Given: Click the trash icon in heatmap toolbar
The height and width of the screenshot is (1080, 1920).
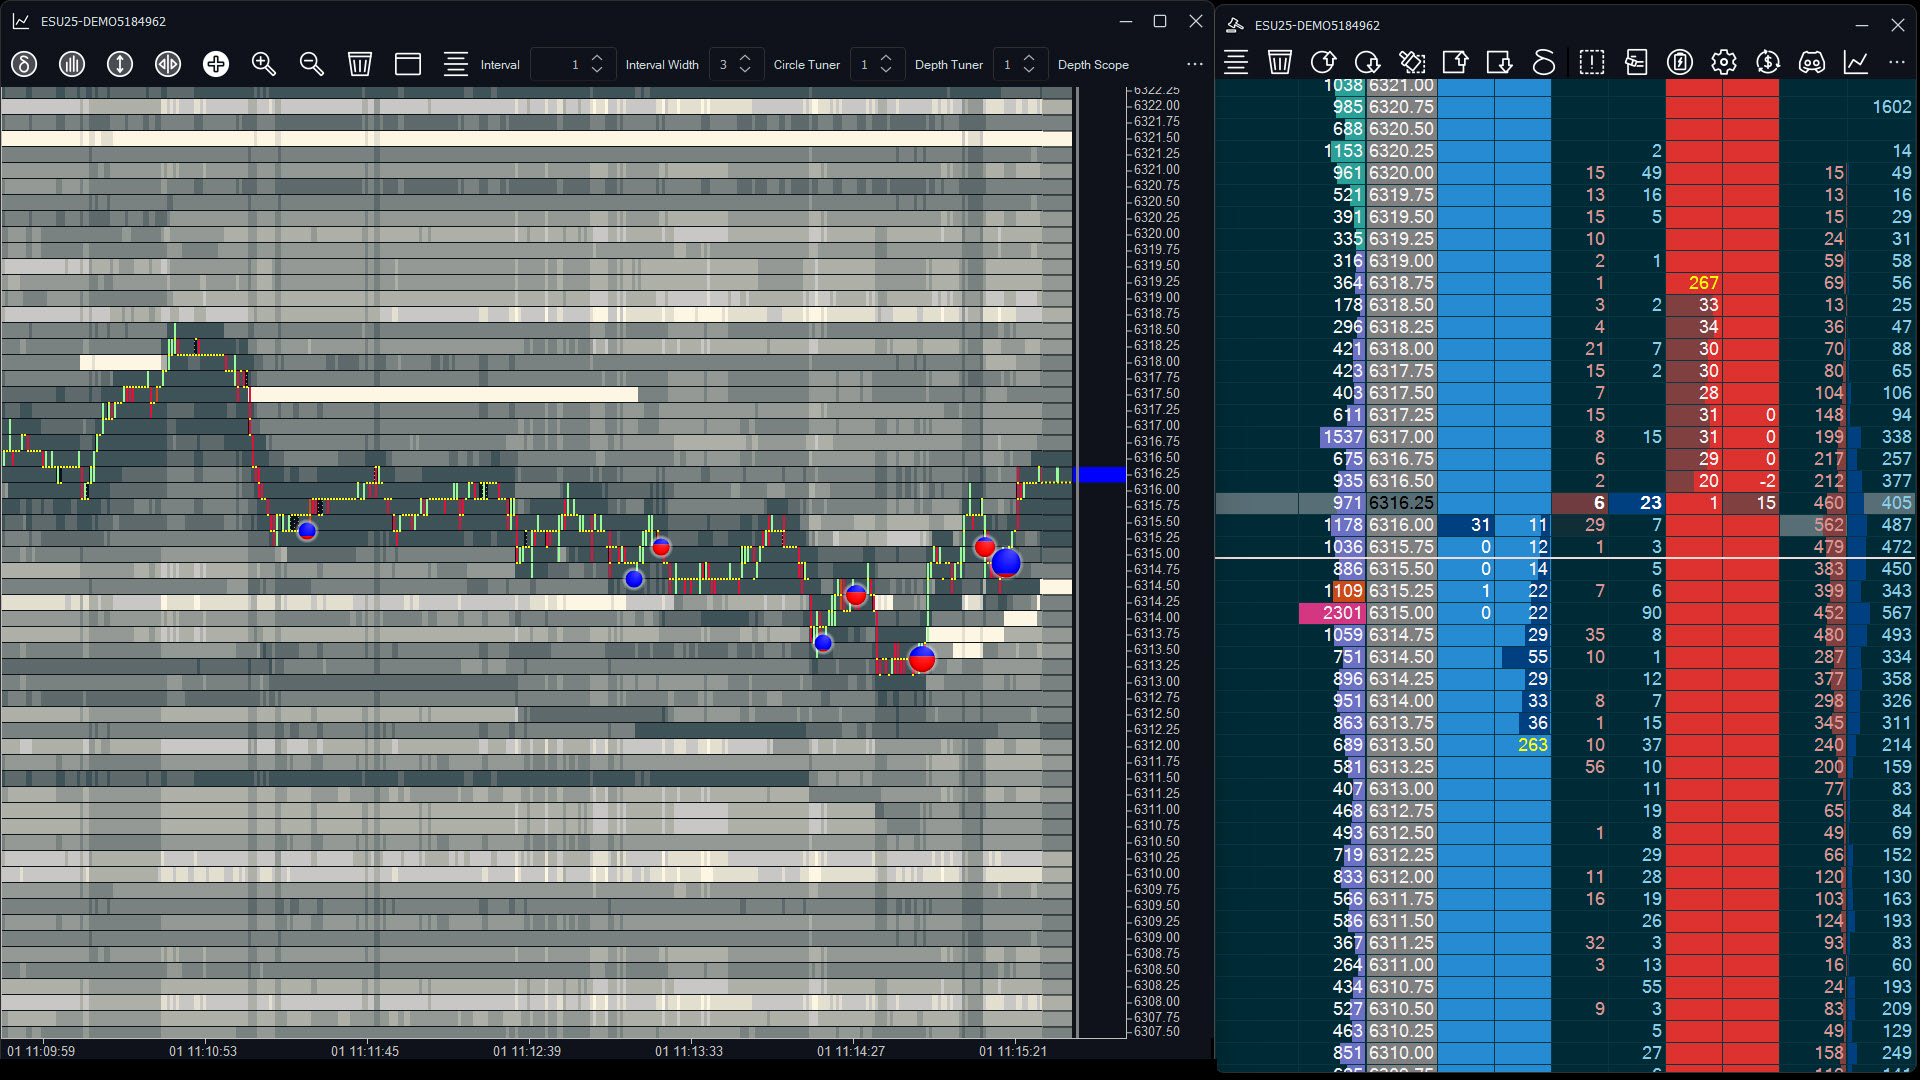Looking at the screenshot, I should 360,65.
